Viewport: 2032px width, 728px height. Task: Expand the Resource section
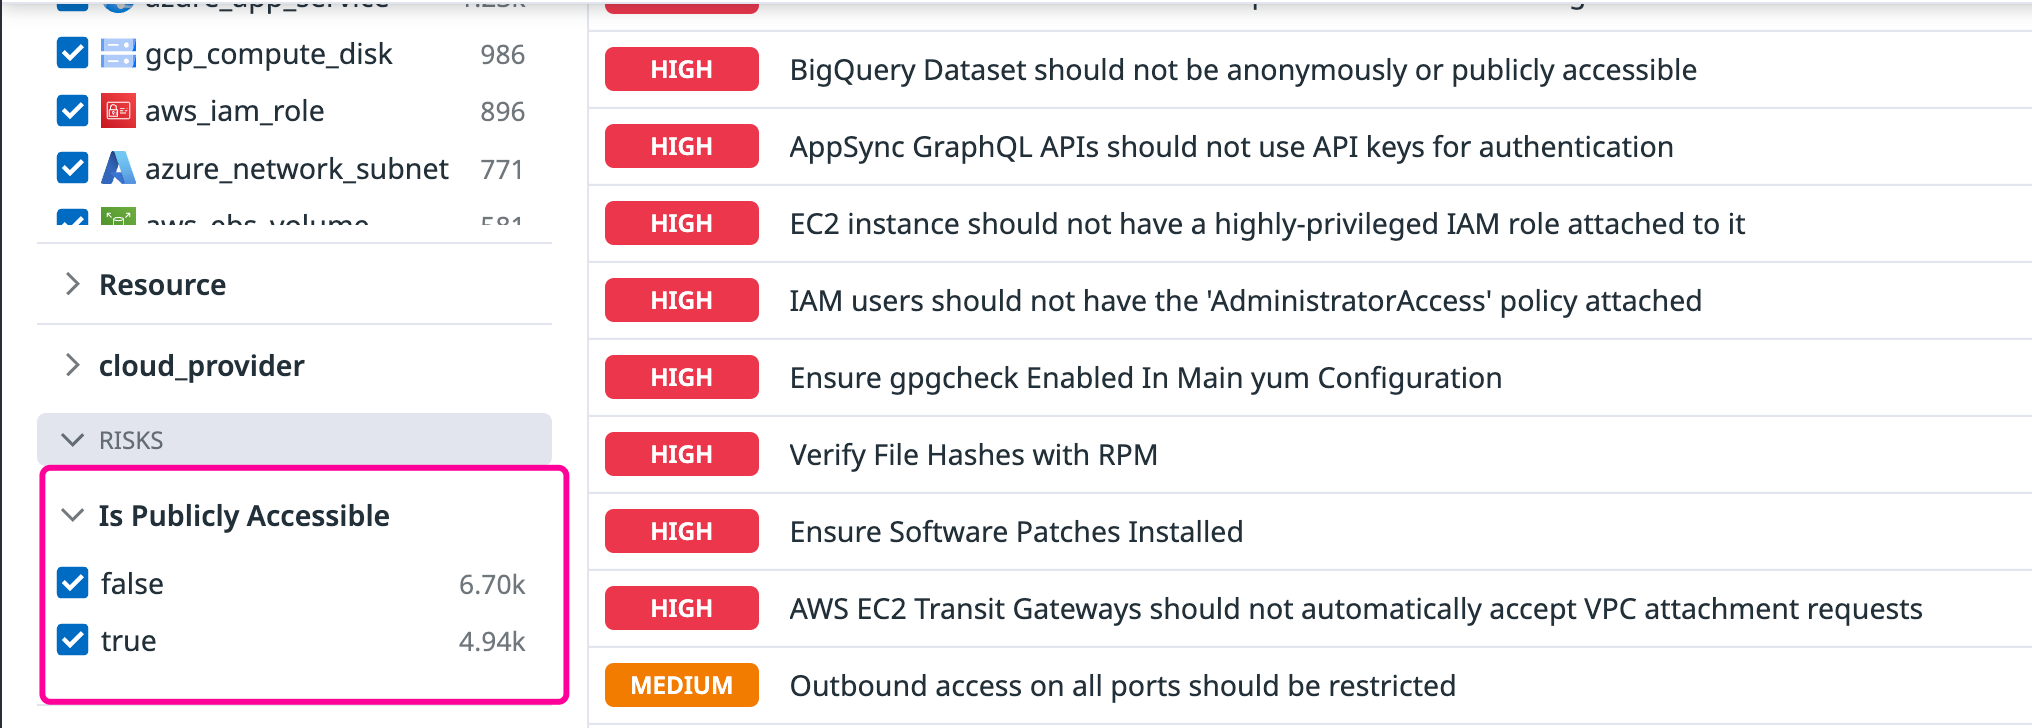point(73,285)
